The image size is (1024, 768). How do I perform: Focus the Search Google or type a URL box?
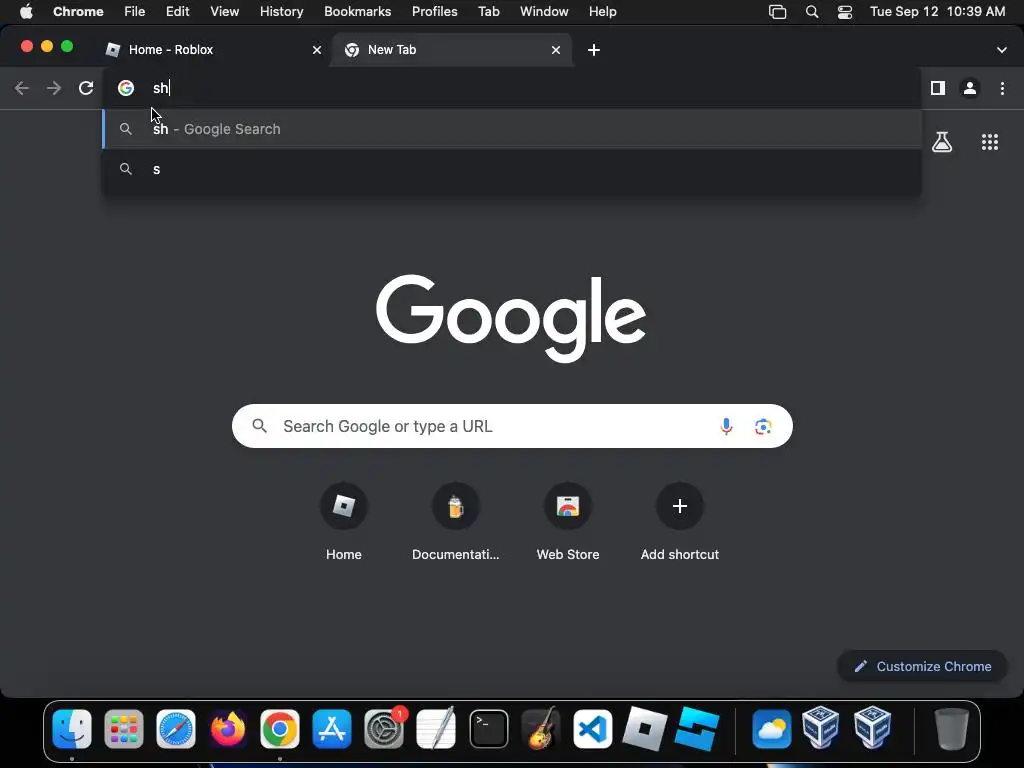point(513,426)
